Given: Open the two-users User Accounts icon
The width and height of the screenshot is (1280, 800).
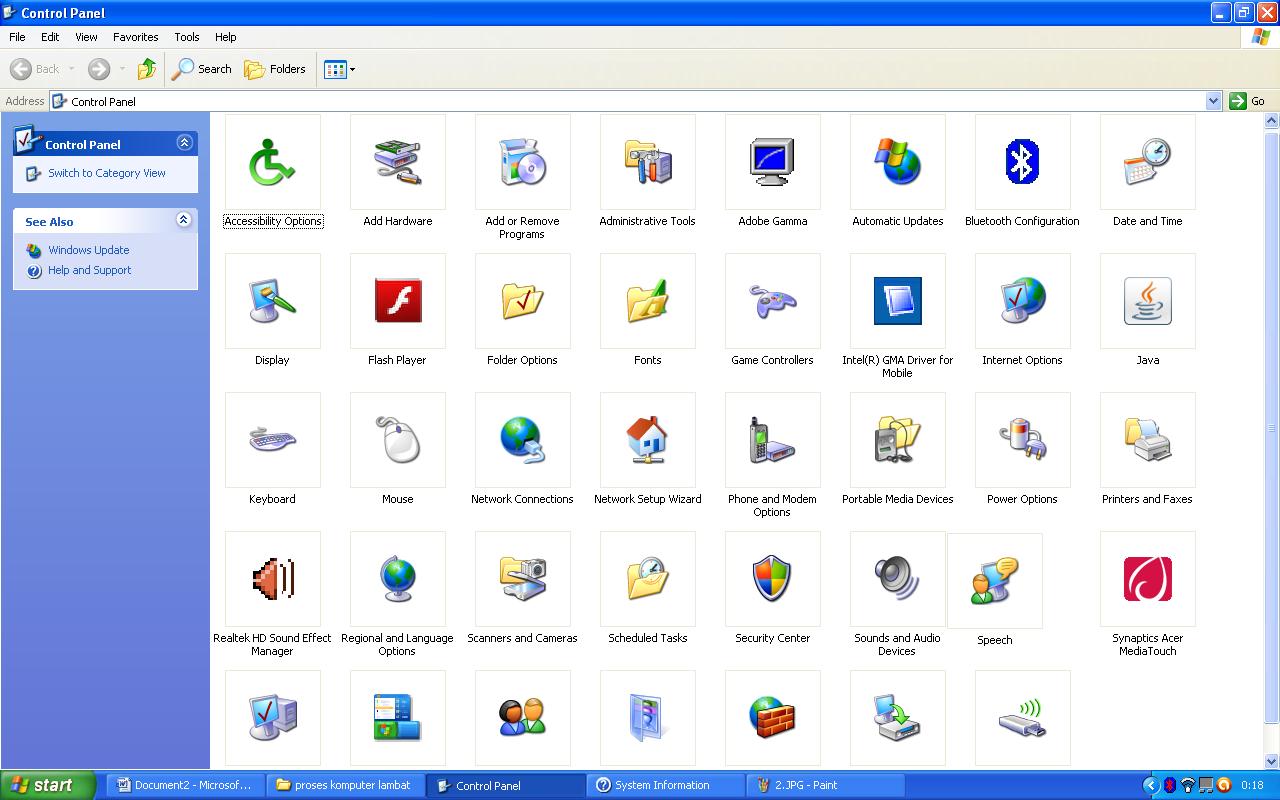Looking at the screenshot, I should (x=522, y=718).
